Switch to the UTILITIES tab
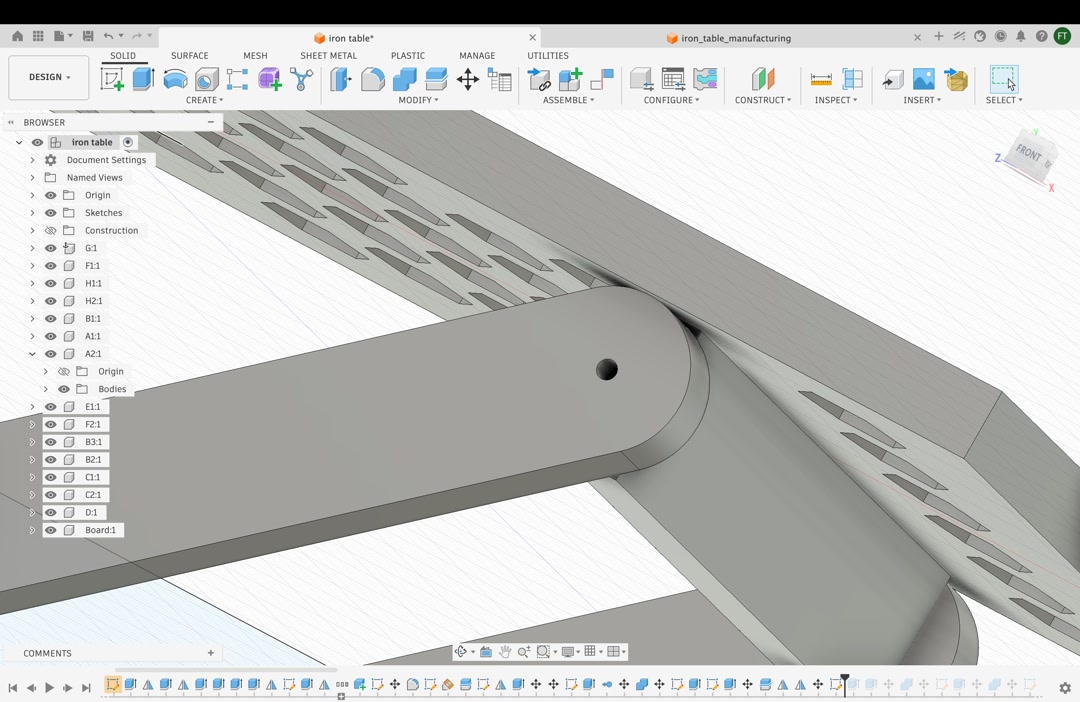 pyautogui.click(x=548, y=55)
